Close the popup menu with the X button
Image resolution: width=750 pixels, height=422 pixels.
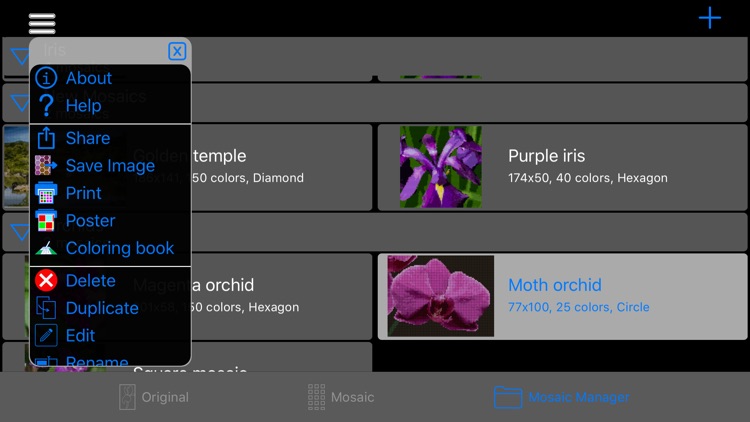coord(177,51)
